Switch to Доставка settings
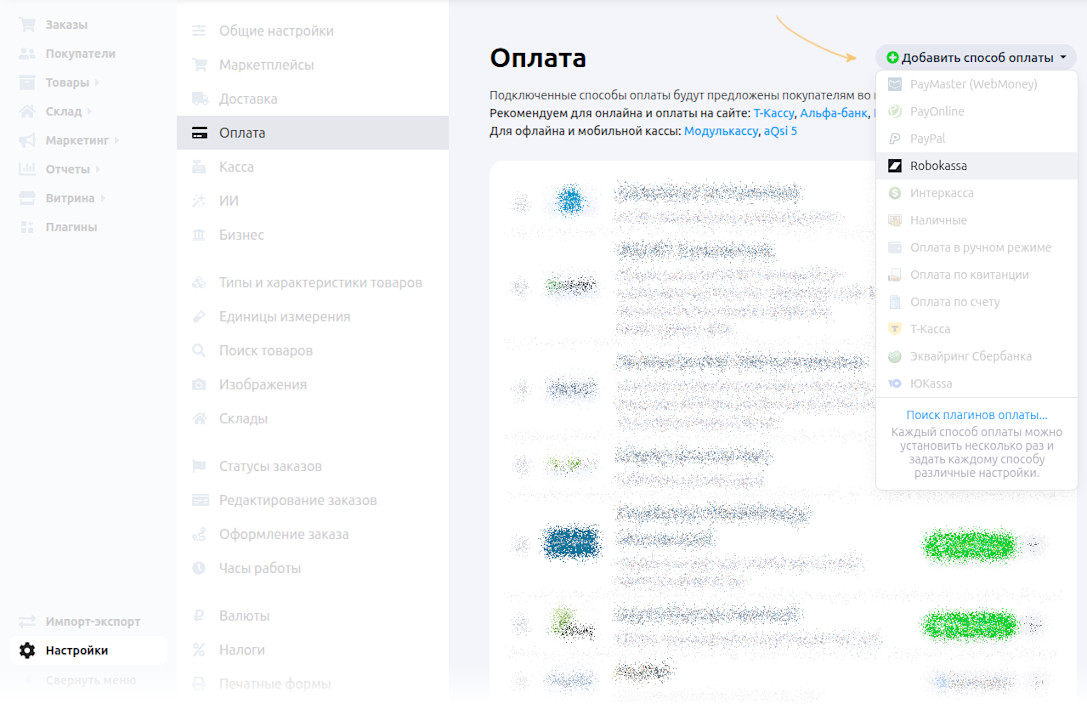The width and height of the screenshot is (1087, 704). coord(243,98)
